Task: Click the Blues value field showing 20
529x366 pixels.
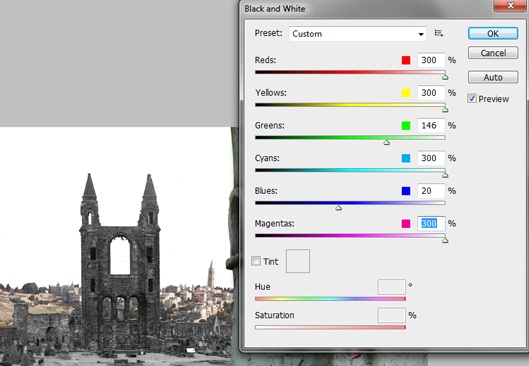Action: [431, 191]
